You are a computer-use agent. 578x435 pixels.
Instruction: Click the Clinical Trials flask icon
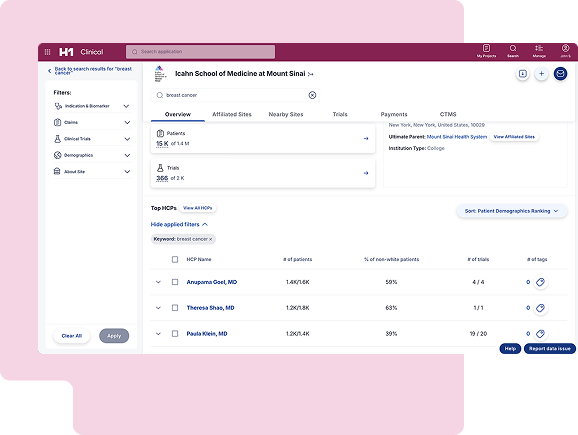(x=58, y=139)
